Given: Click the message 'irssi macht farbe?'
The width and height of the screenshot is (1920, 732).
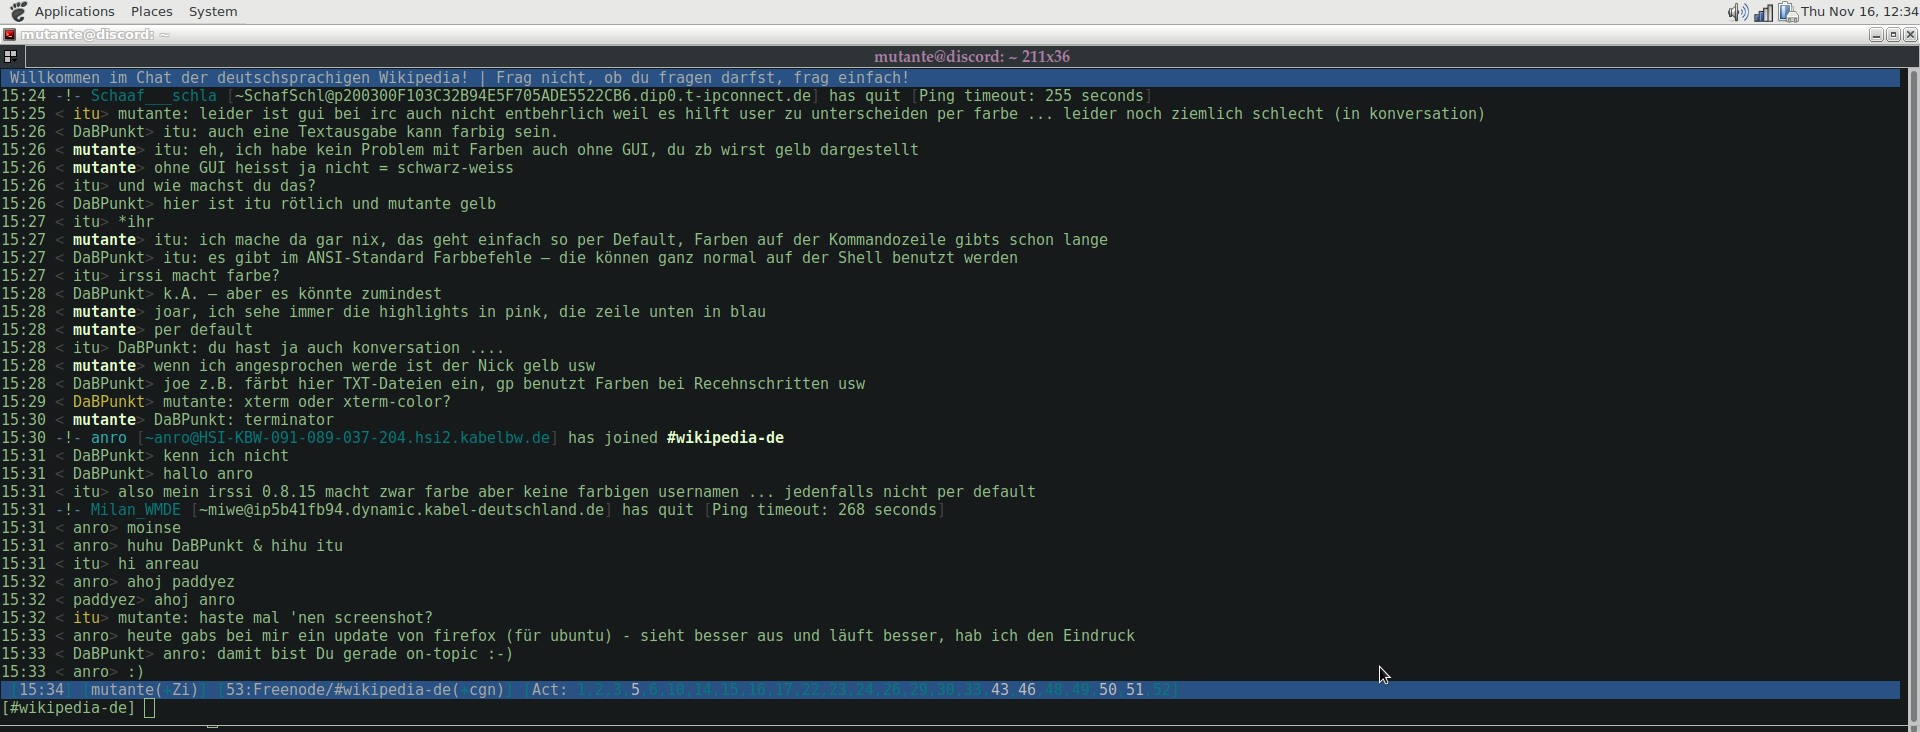Looking at the screenshot, I should tap(199, 276).
